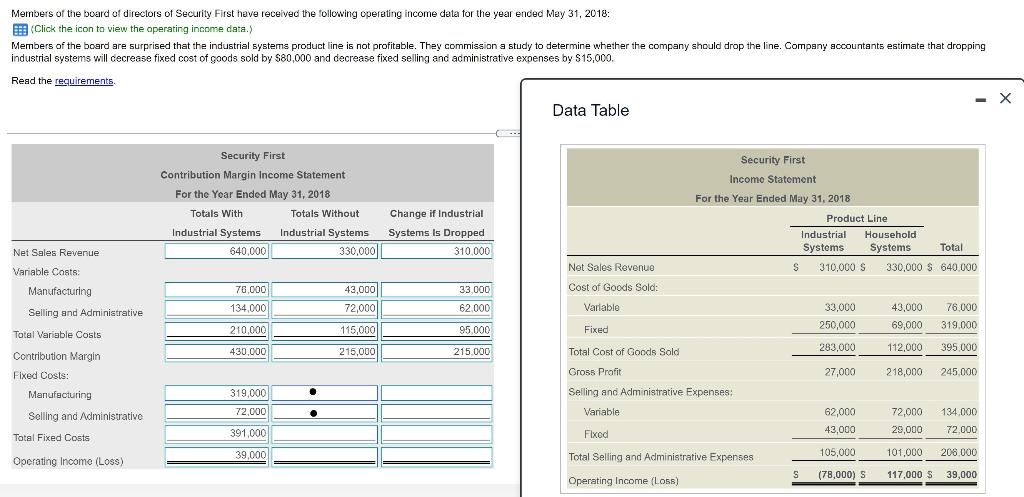This screenshot has width=1024, height=497.
Task: Click empty fixed Manufacturing Totals Without field
Action: click(x=325, y=393)
